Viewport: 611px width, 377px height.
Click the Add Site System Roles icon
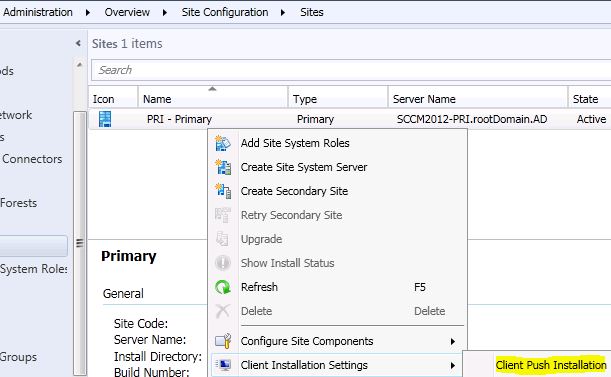(223, 143)
